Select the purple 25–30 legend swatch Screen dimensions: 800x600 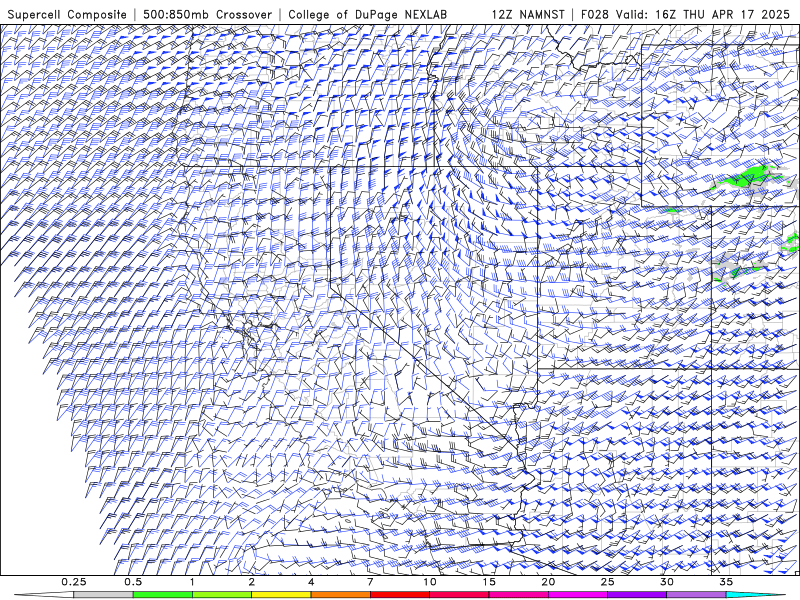point(637,595)
